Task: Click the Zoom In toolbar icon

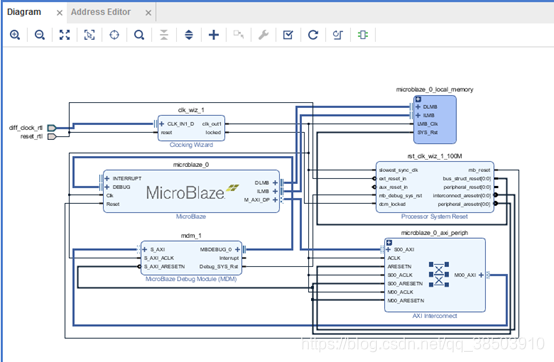Action: click(15, 35)
